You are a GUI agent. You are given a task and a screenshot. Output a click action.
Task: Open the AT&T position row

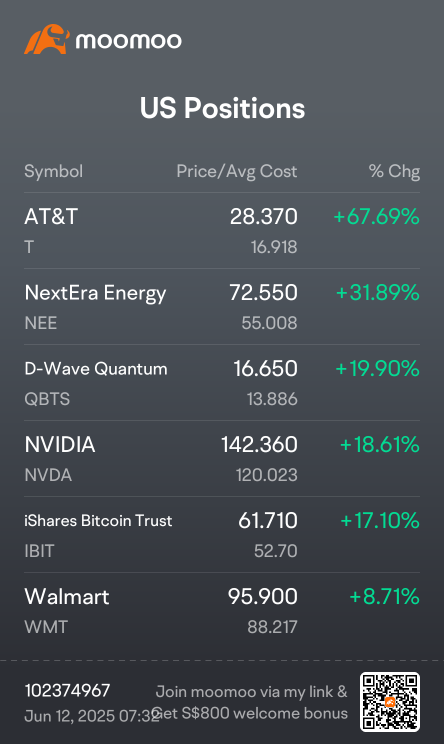click(222, 231)
